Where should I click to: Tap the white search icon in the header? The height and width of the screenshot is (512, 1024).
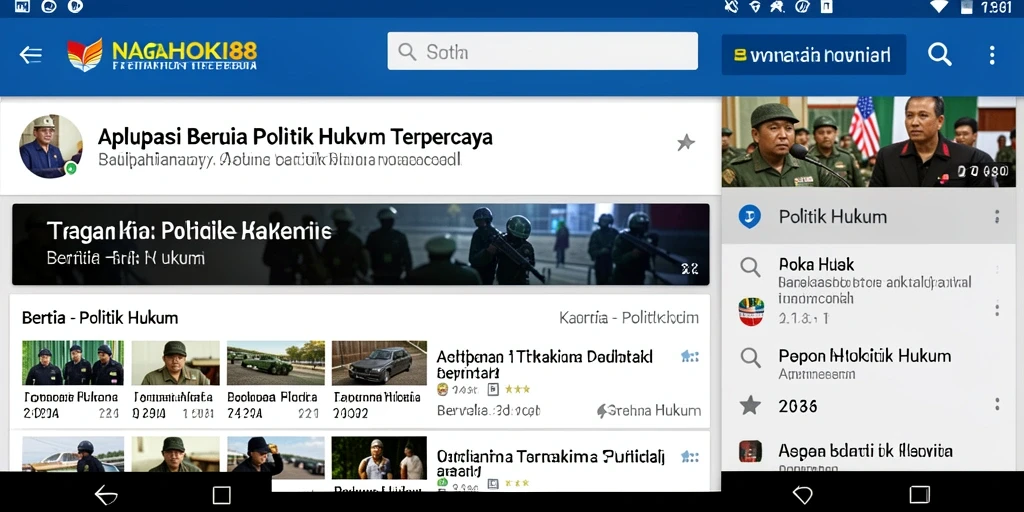click(x=939, y=55)
